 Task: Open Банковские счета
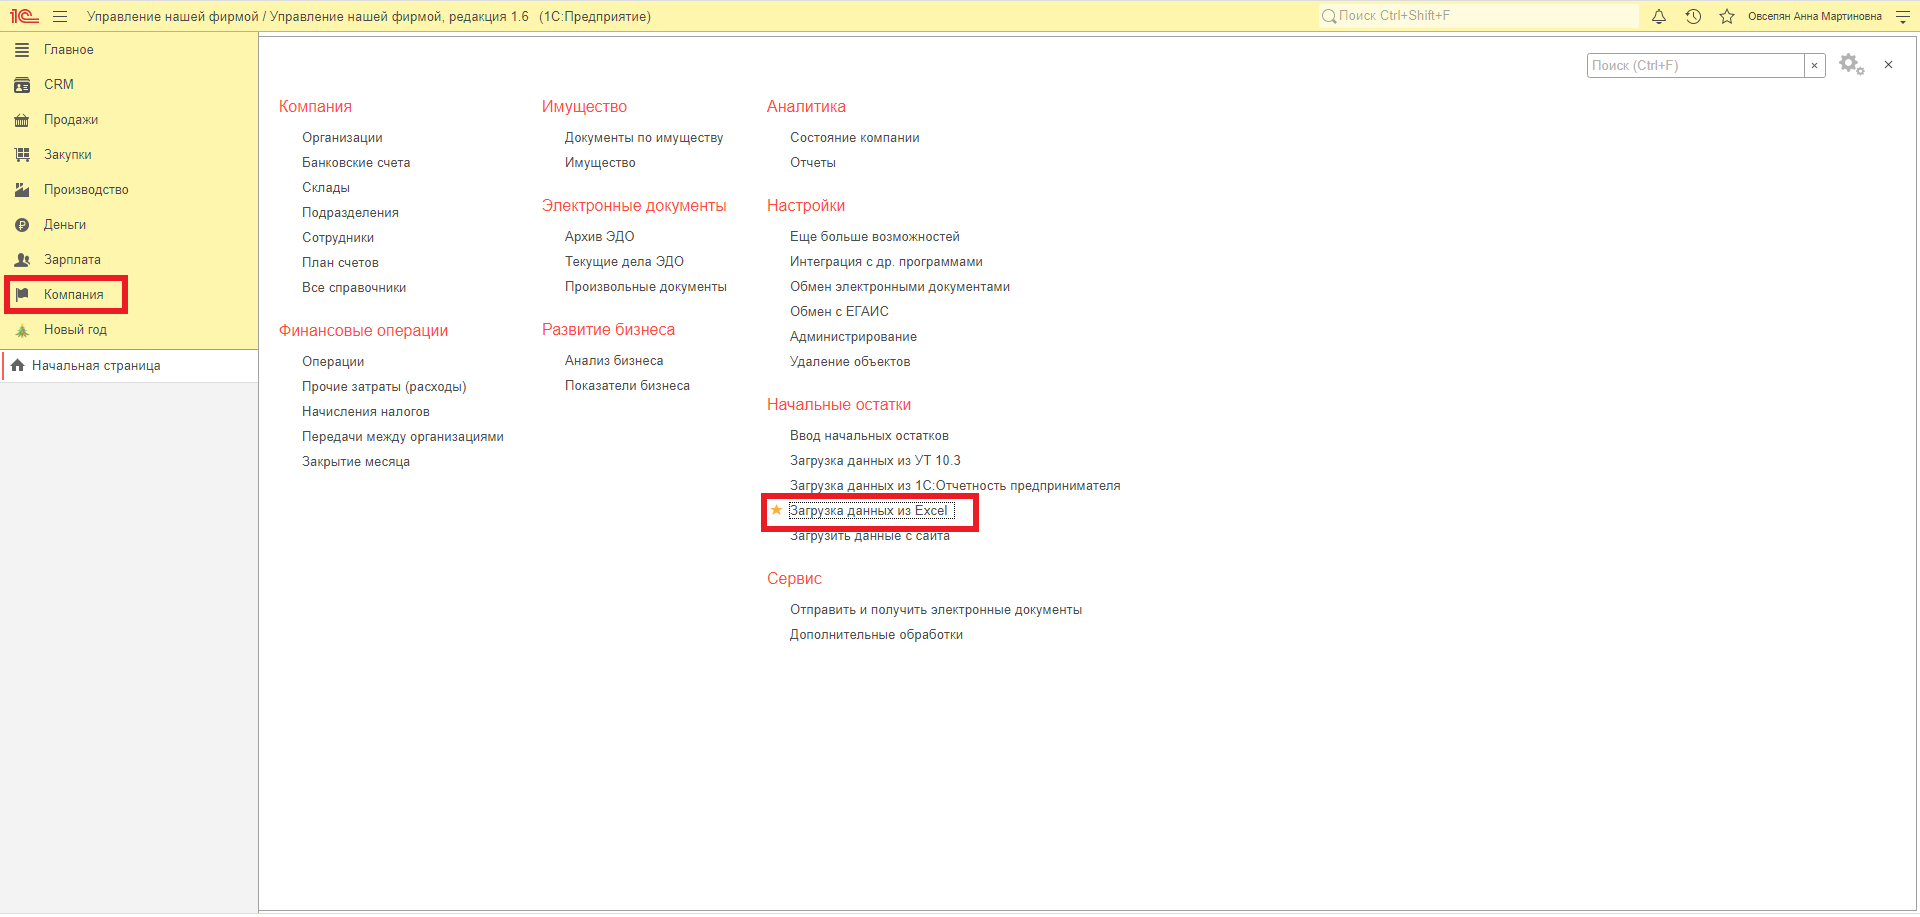(x=356, y=163)
